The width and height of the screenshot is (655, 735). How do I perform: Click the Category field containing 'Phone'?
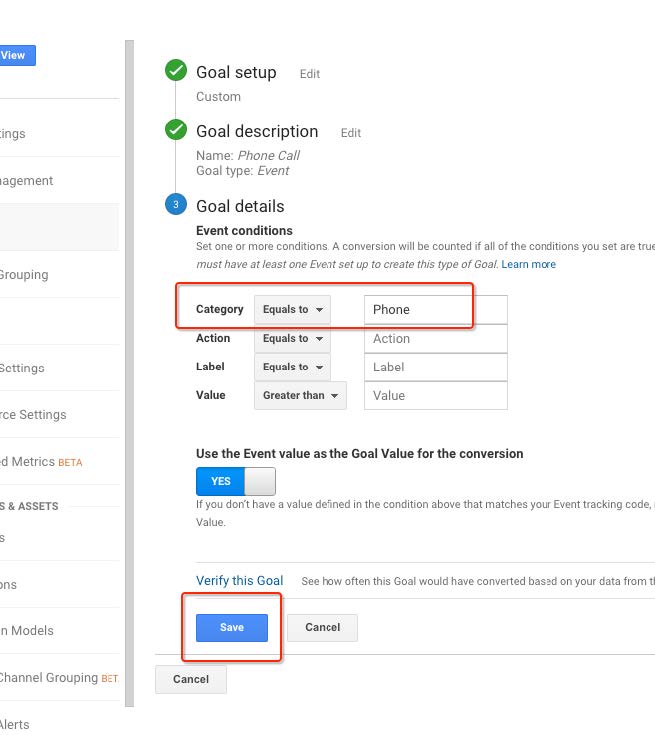click(x=435, y=310)
